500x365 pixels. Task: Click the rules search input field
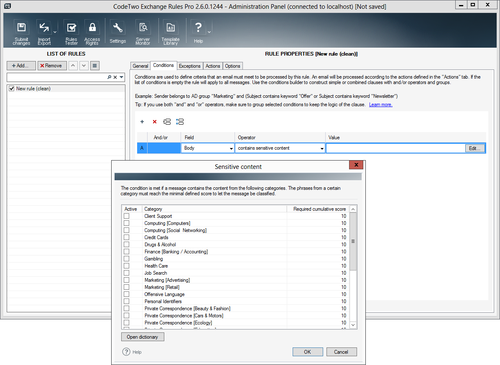[x=57, y=77]
